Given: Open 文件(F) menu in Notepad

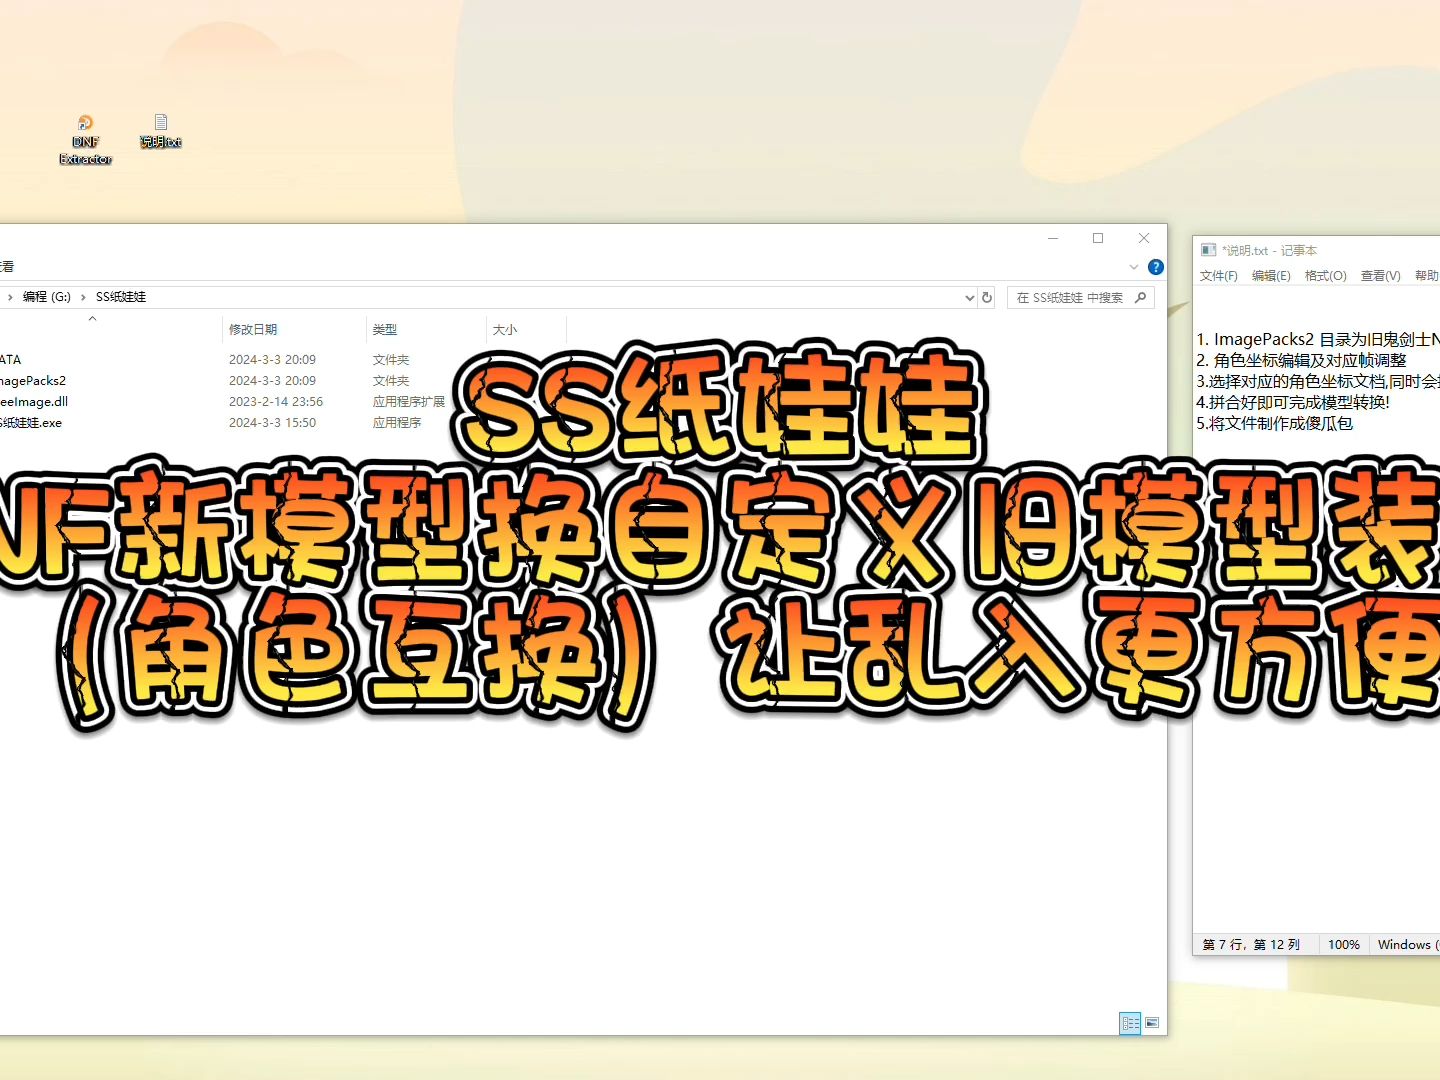Looking at the screenshot, I should [x=1219, y=276].
